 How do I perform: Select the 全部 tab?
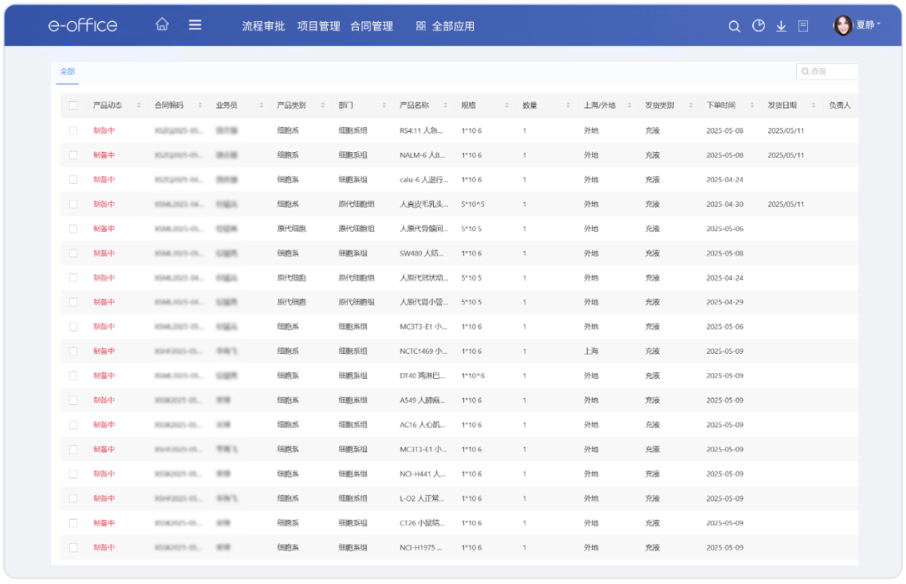pos(68,72)
